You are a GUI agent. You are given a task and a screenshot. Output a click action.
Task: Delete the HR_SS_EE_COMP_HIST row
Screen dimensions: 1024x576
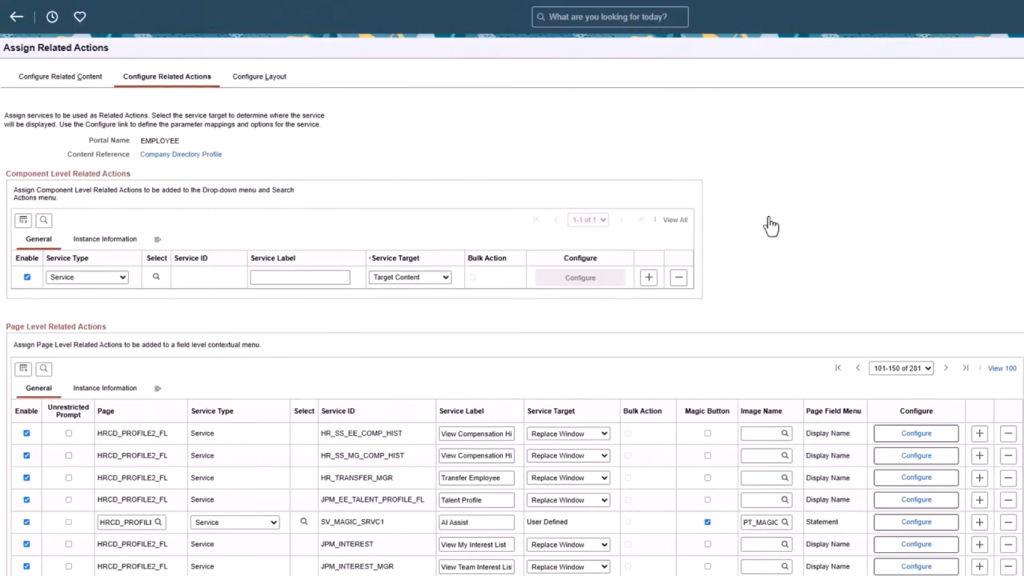point(1008,434)
